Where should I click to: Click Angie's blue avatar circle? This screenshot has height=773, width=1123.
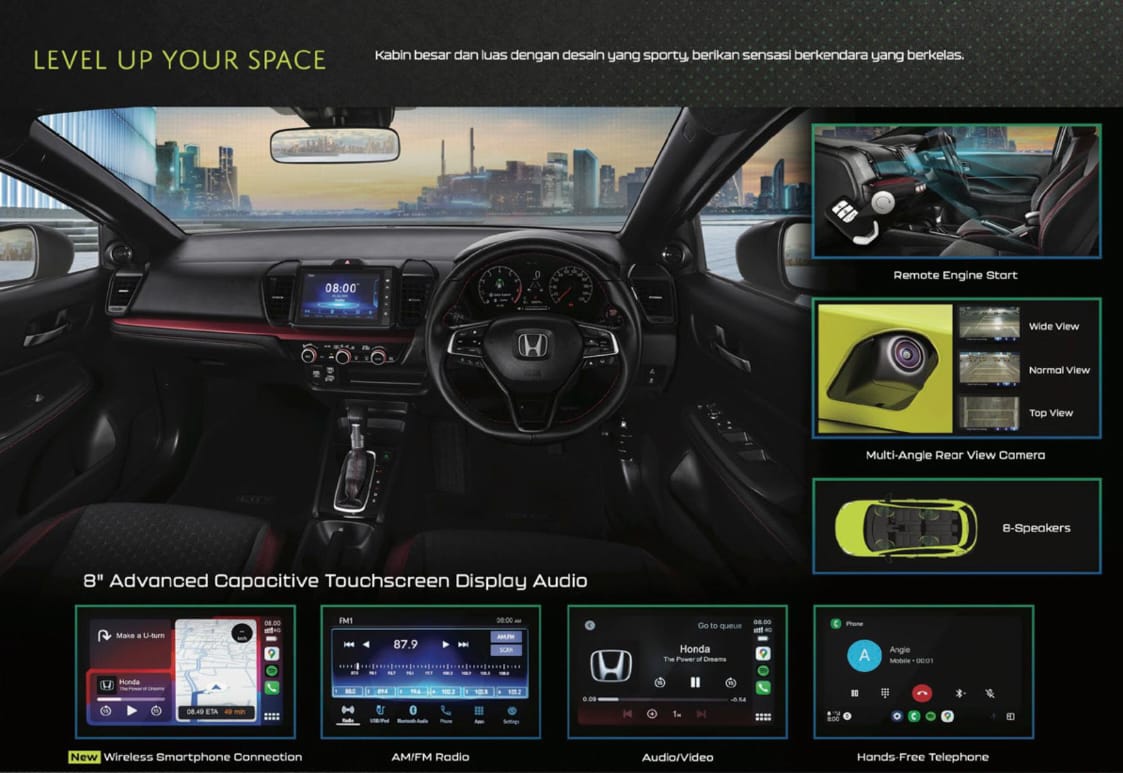click(864, 656)
